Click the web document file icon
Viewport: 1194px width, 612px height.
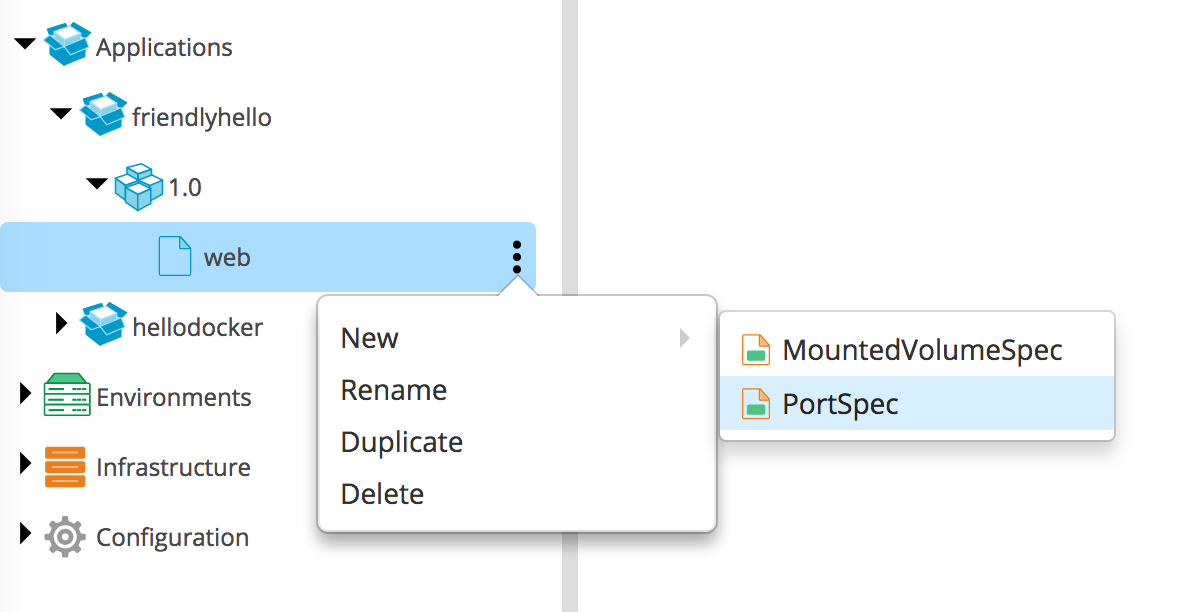(x=175, y=257)
